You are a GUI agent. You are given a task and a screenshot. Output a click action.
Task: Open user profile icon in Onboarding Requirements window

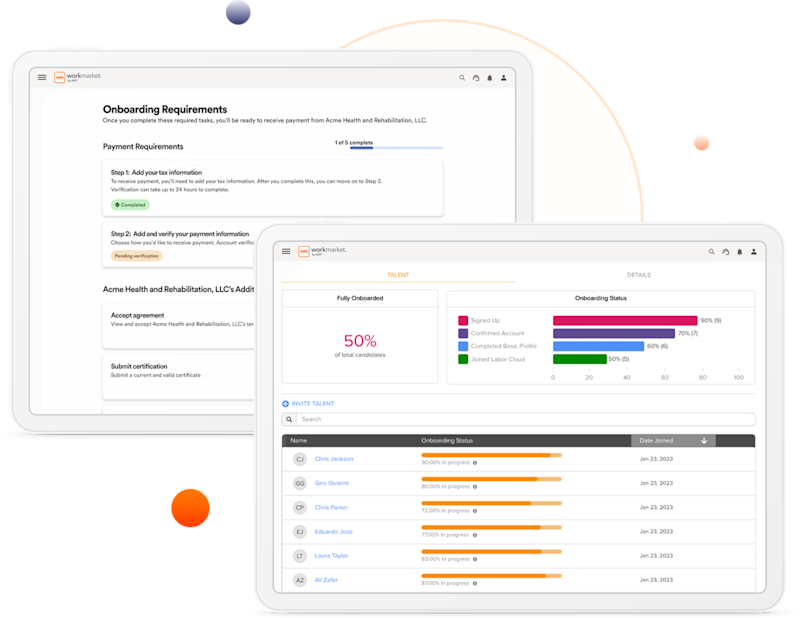(x=504, y=78)
